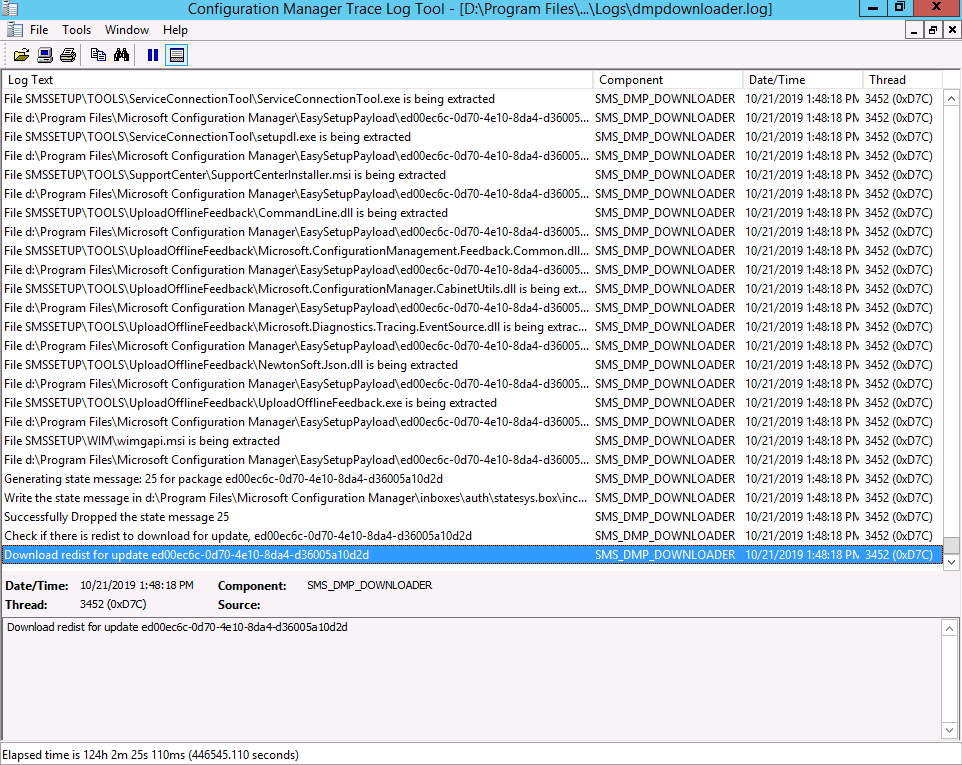Click log list scrollbar down arrow
The height and width of the screenshot is (765, 962).
click(951, 562)
